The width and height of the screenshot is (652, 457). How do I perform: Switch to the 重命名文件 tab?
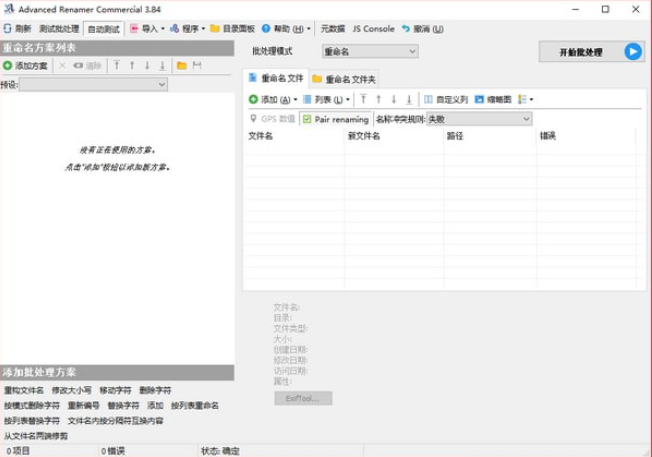[276, 78]
